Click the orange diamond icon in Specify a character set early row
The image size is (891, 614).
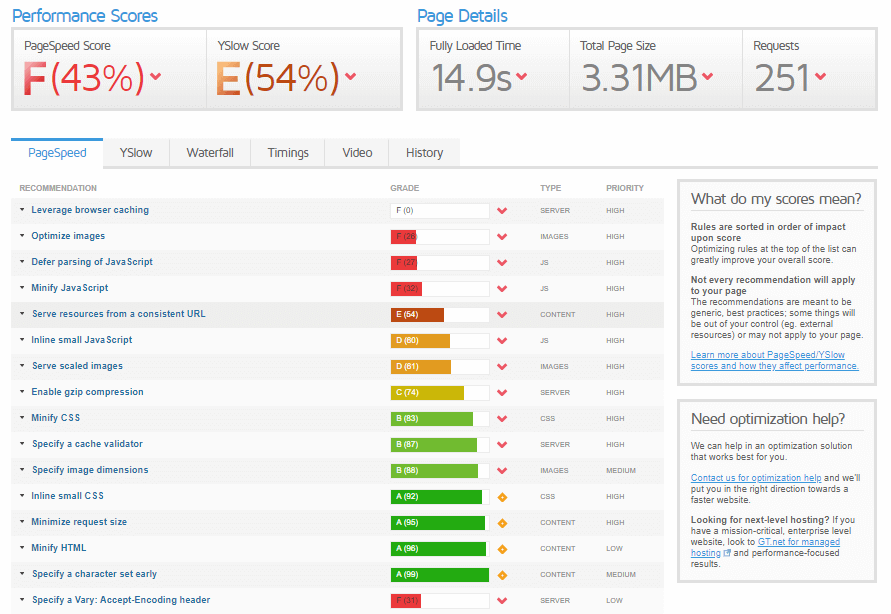502,575
